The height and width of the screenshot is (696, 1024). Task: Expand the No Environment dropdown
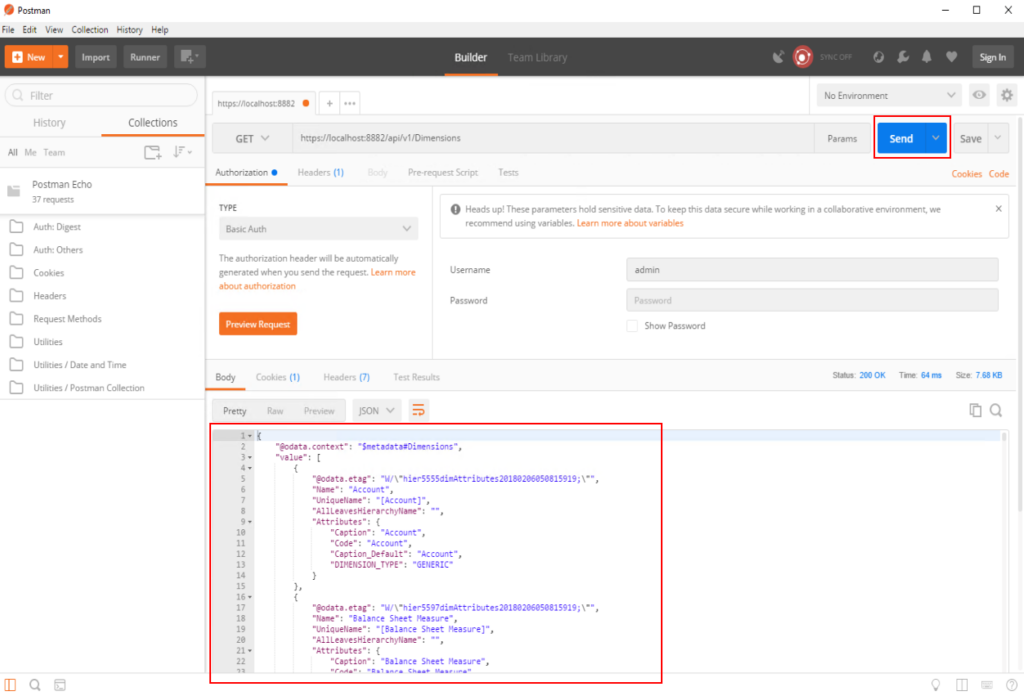click(x=888, y=96)
